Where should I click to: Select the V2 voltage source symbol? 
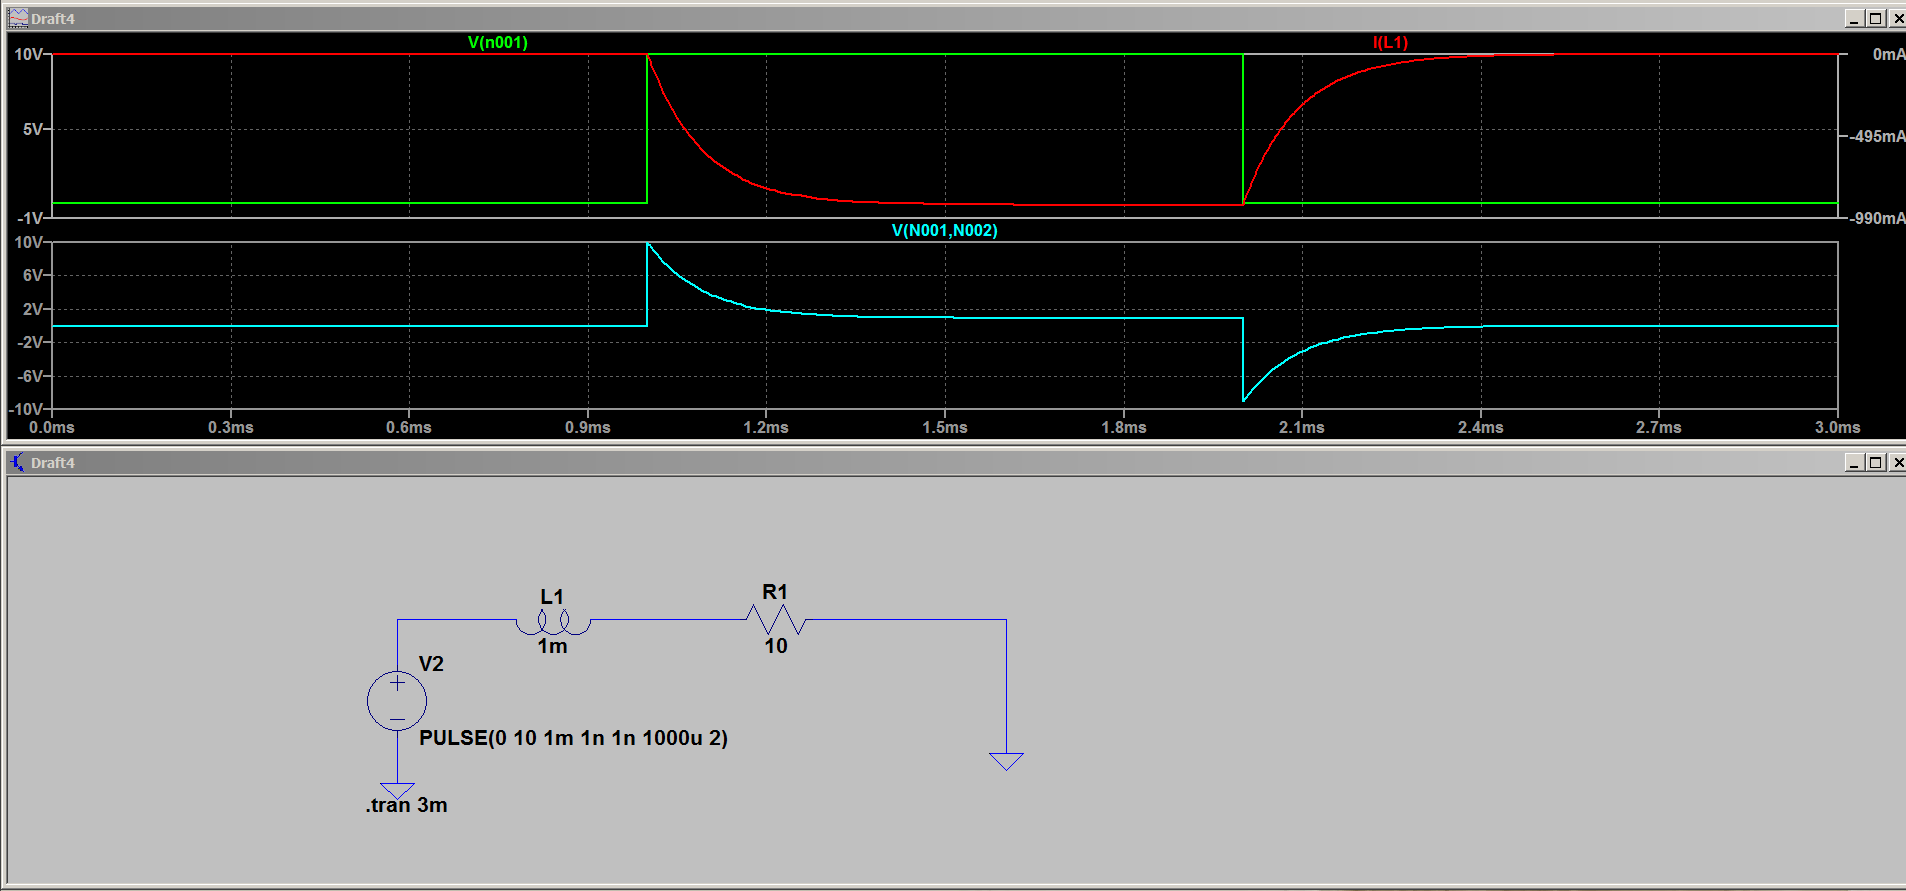pyautogui.click(x=397, y=700)
